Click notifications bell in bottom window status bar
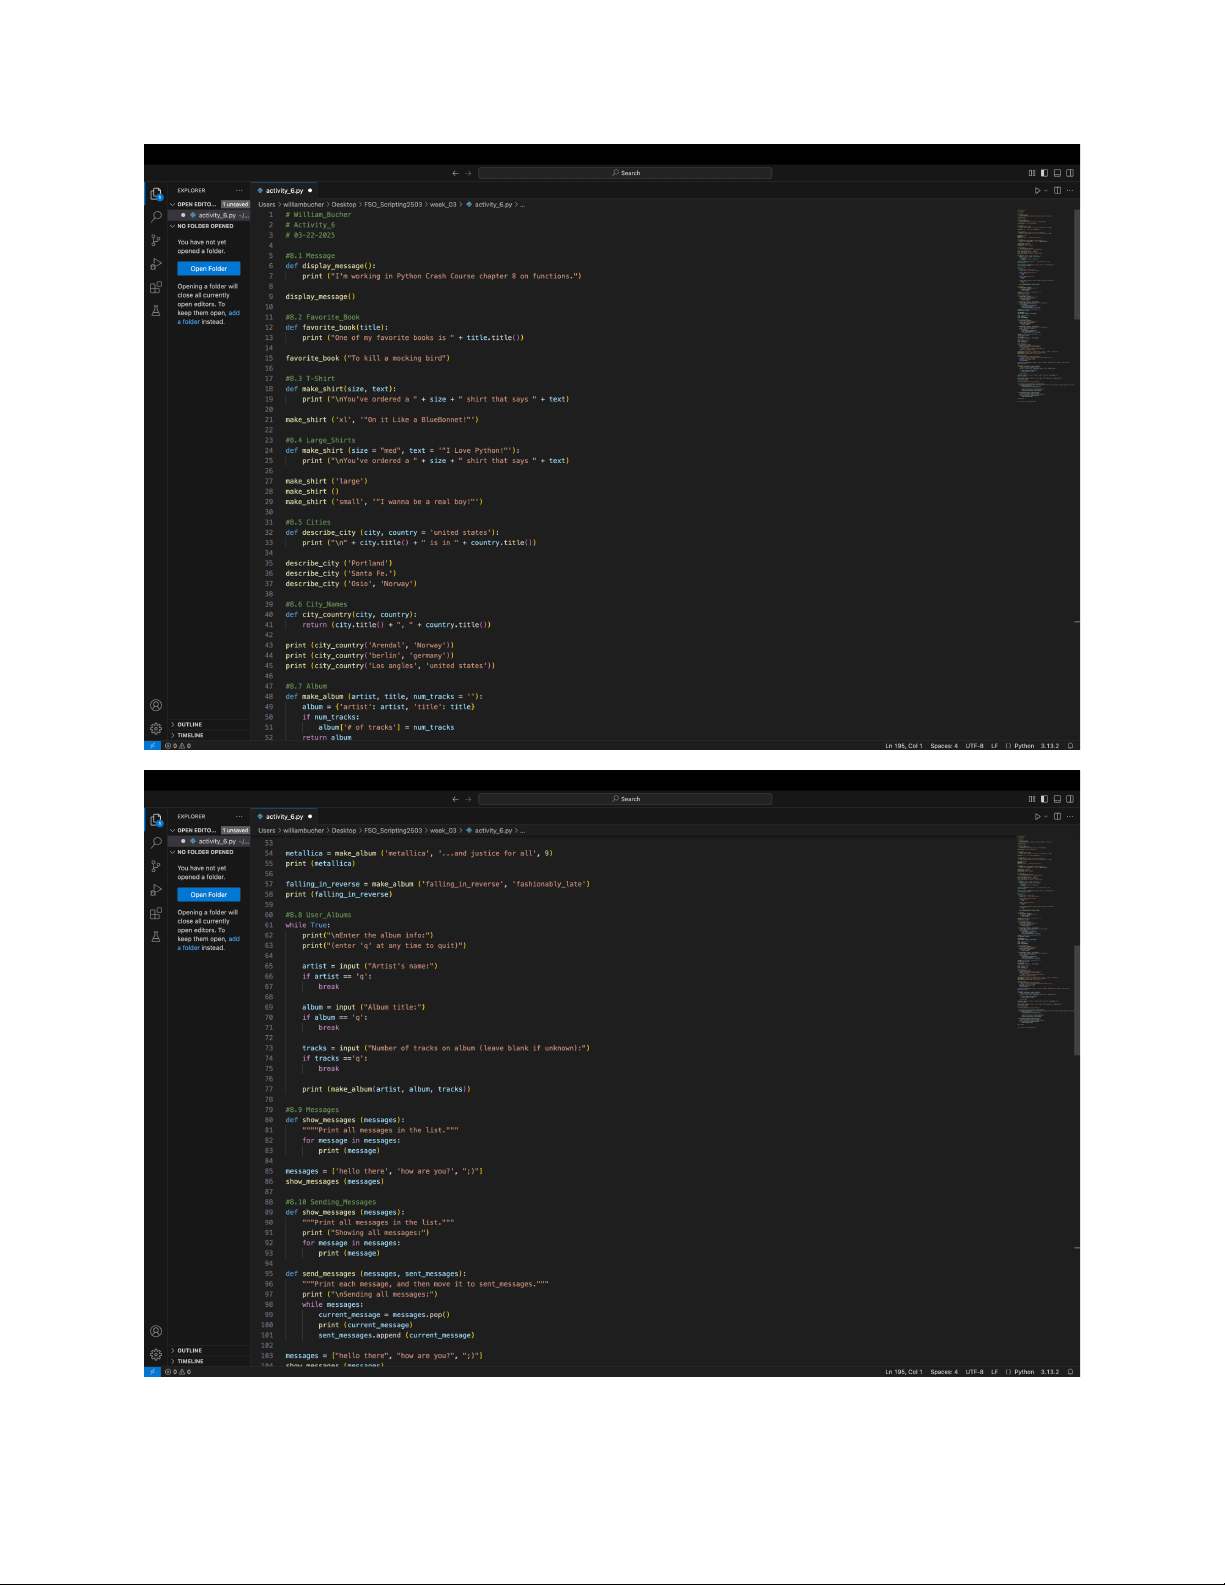1225x1585 pixels. coord(1070,1372)
